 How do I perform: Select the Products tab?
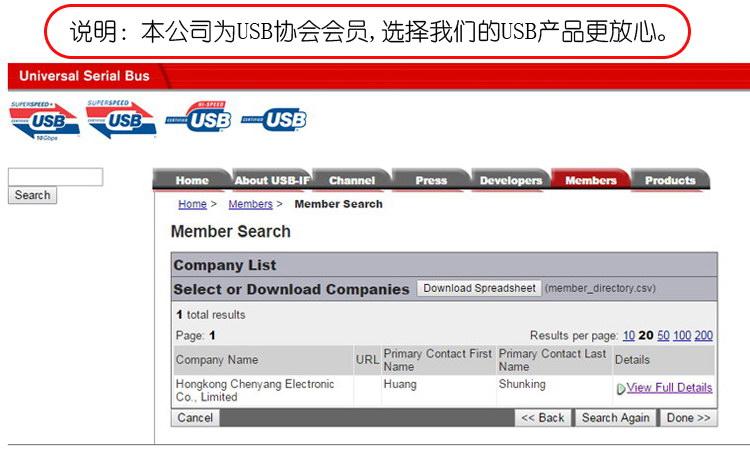tap(670, 180)
